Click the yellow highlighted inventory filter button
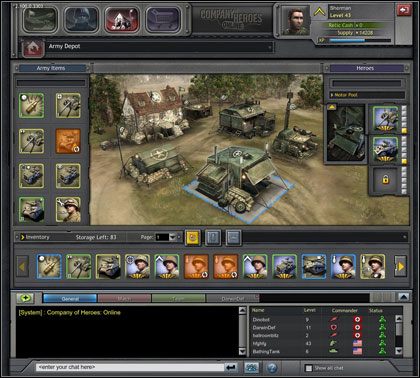 click(193, 238)
